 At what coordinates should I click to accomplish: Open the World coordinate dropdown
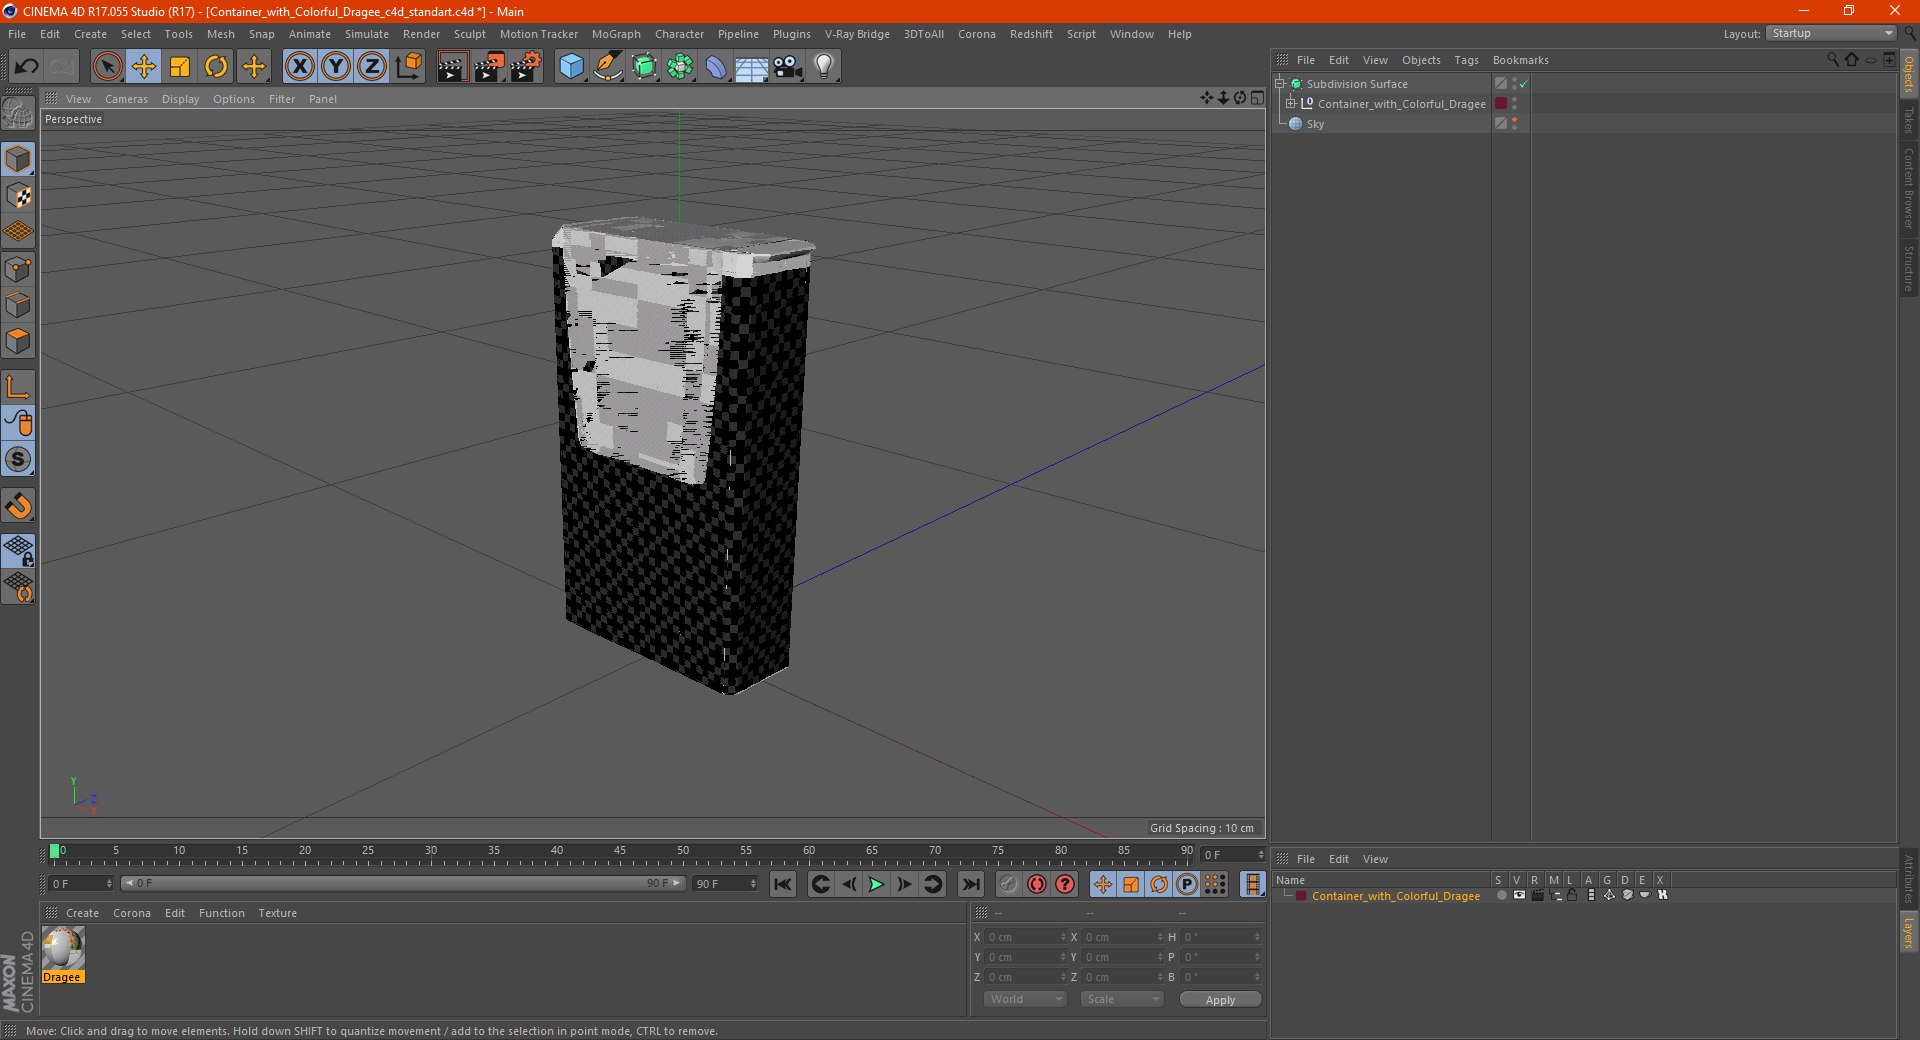pyautogui.click(x=1025, y=999)
